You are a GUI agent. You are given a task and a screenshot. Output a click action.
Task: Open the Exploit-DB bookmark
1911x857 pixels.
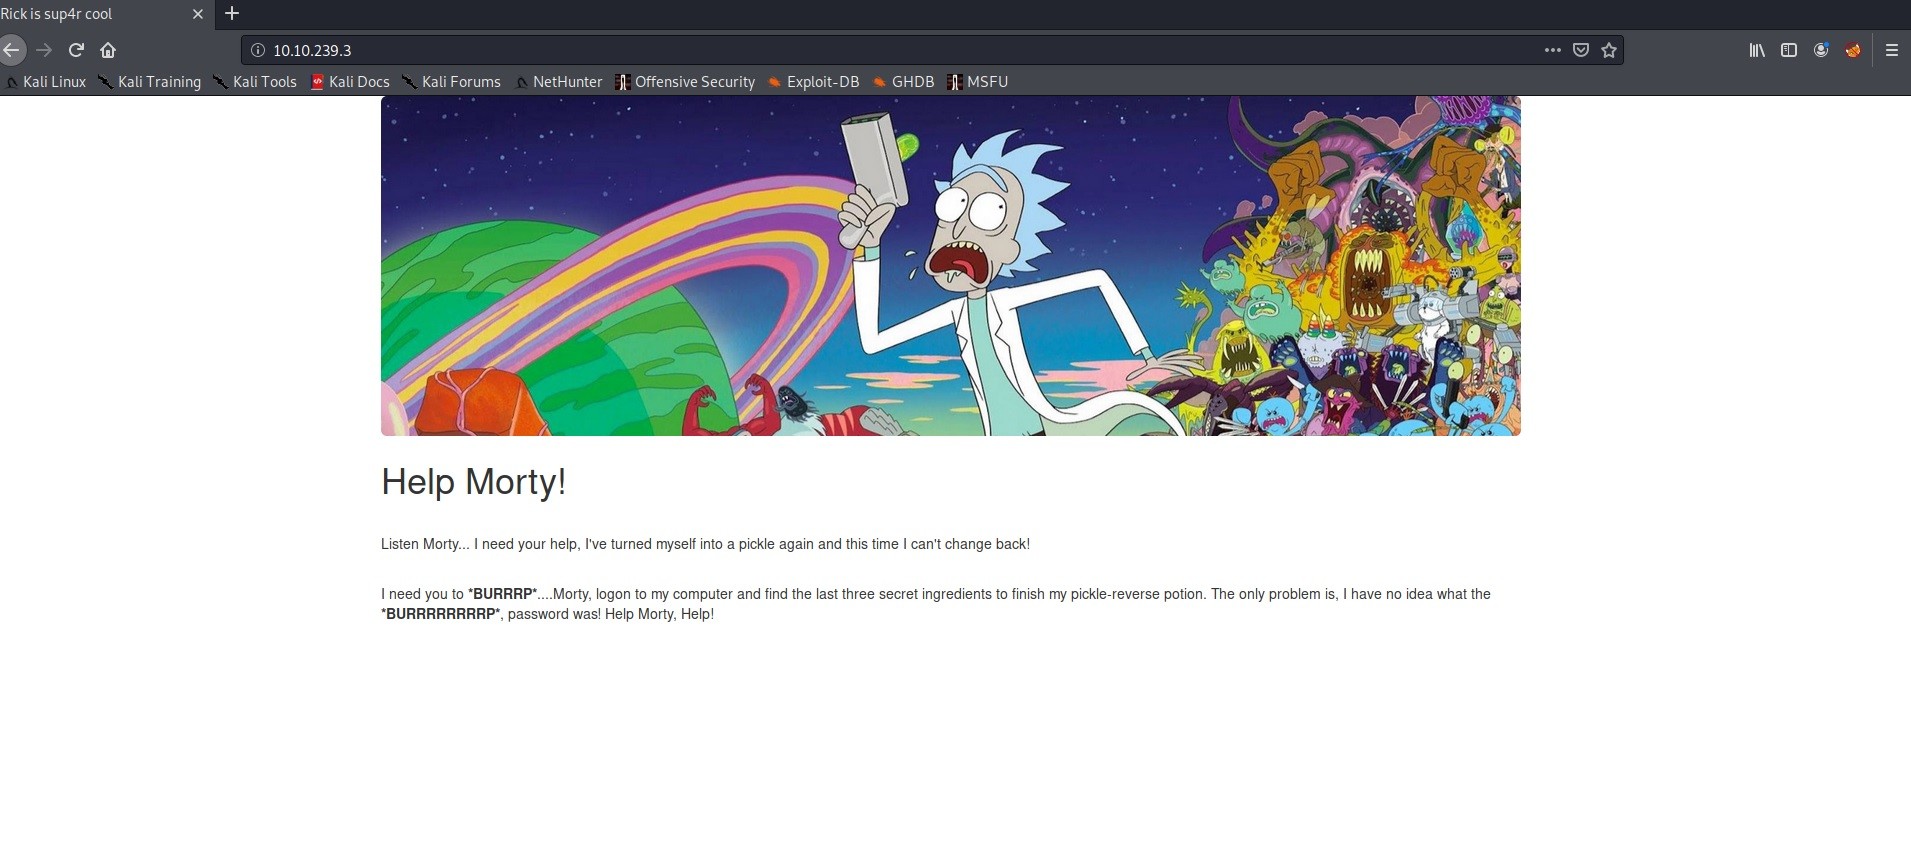[813, 82]
